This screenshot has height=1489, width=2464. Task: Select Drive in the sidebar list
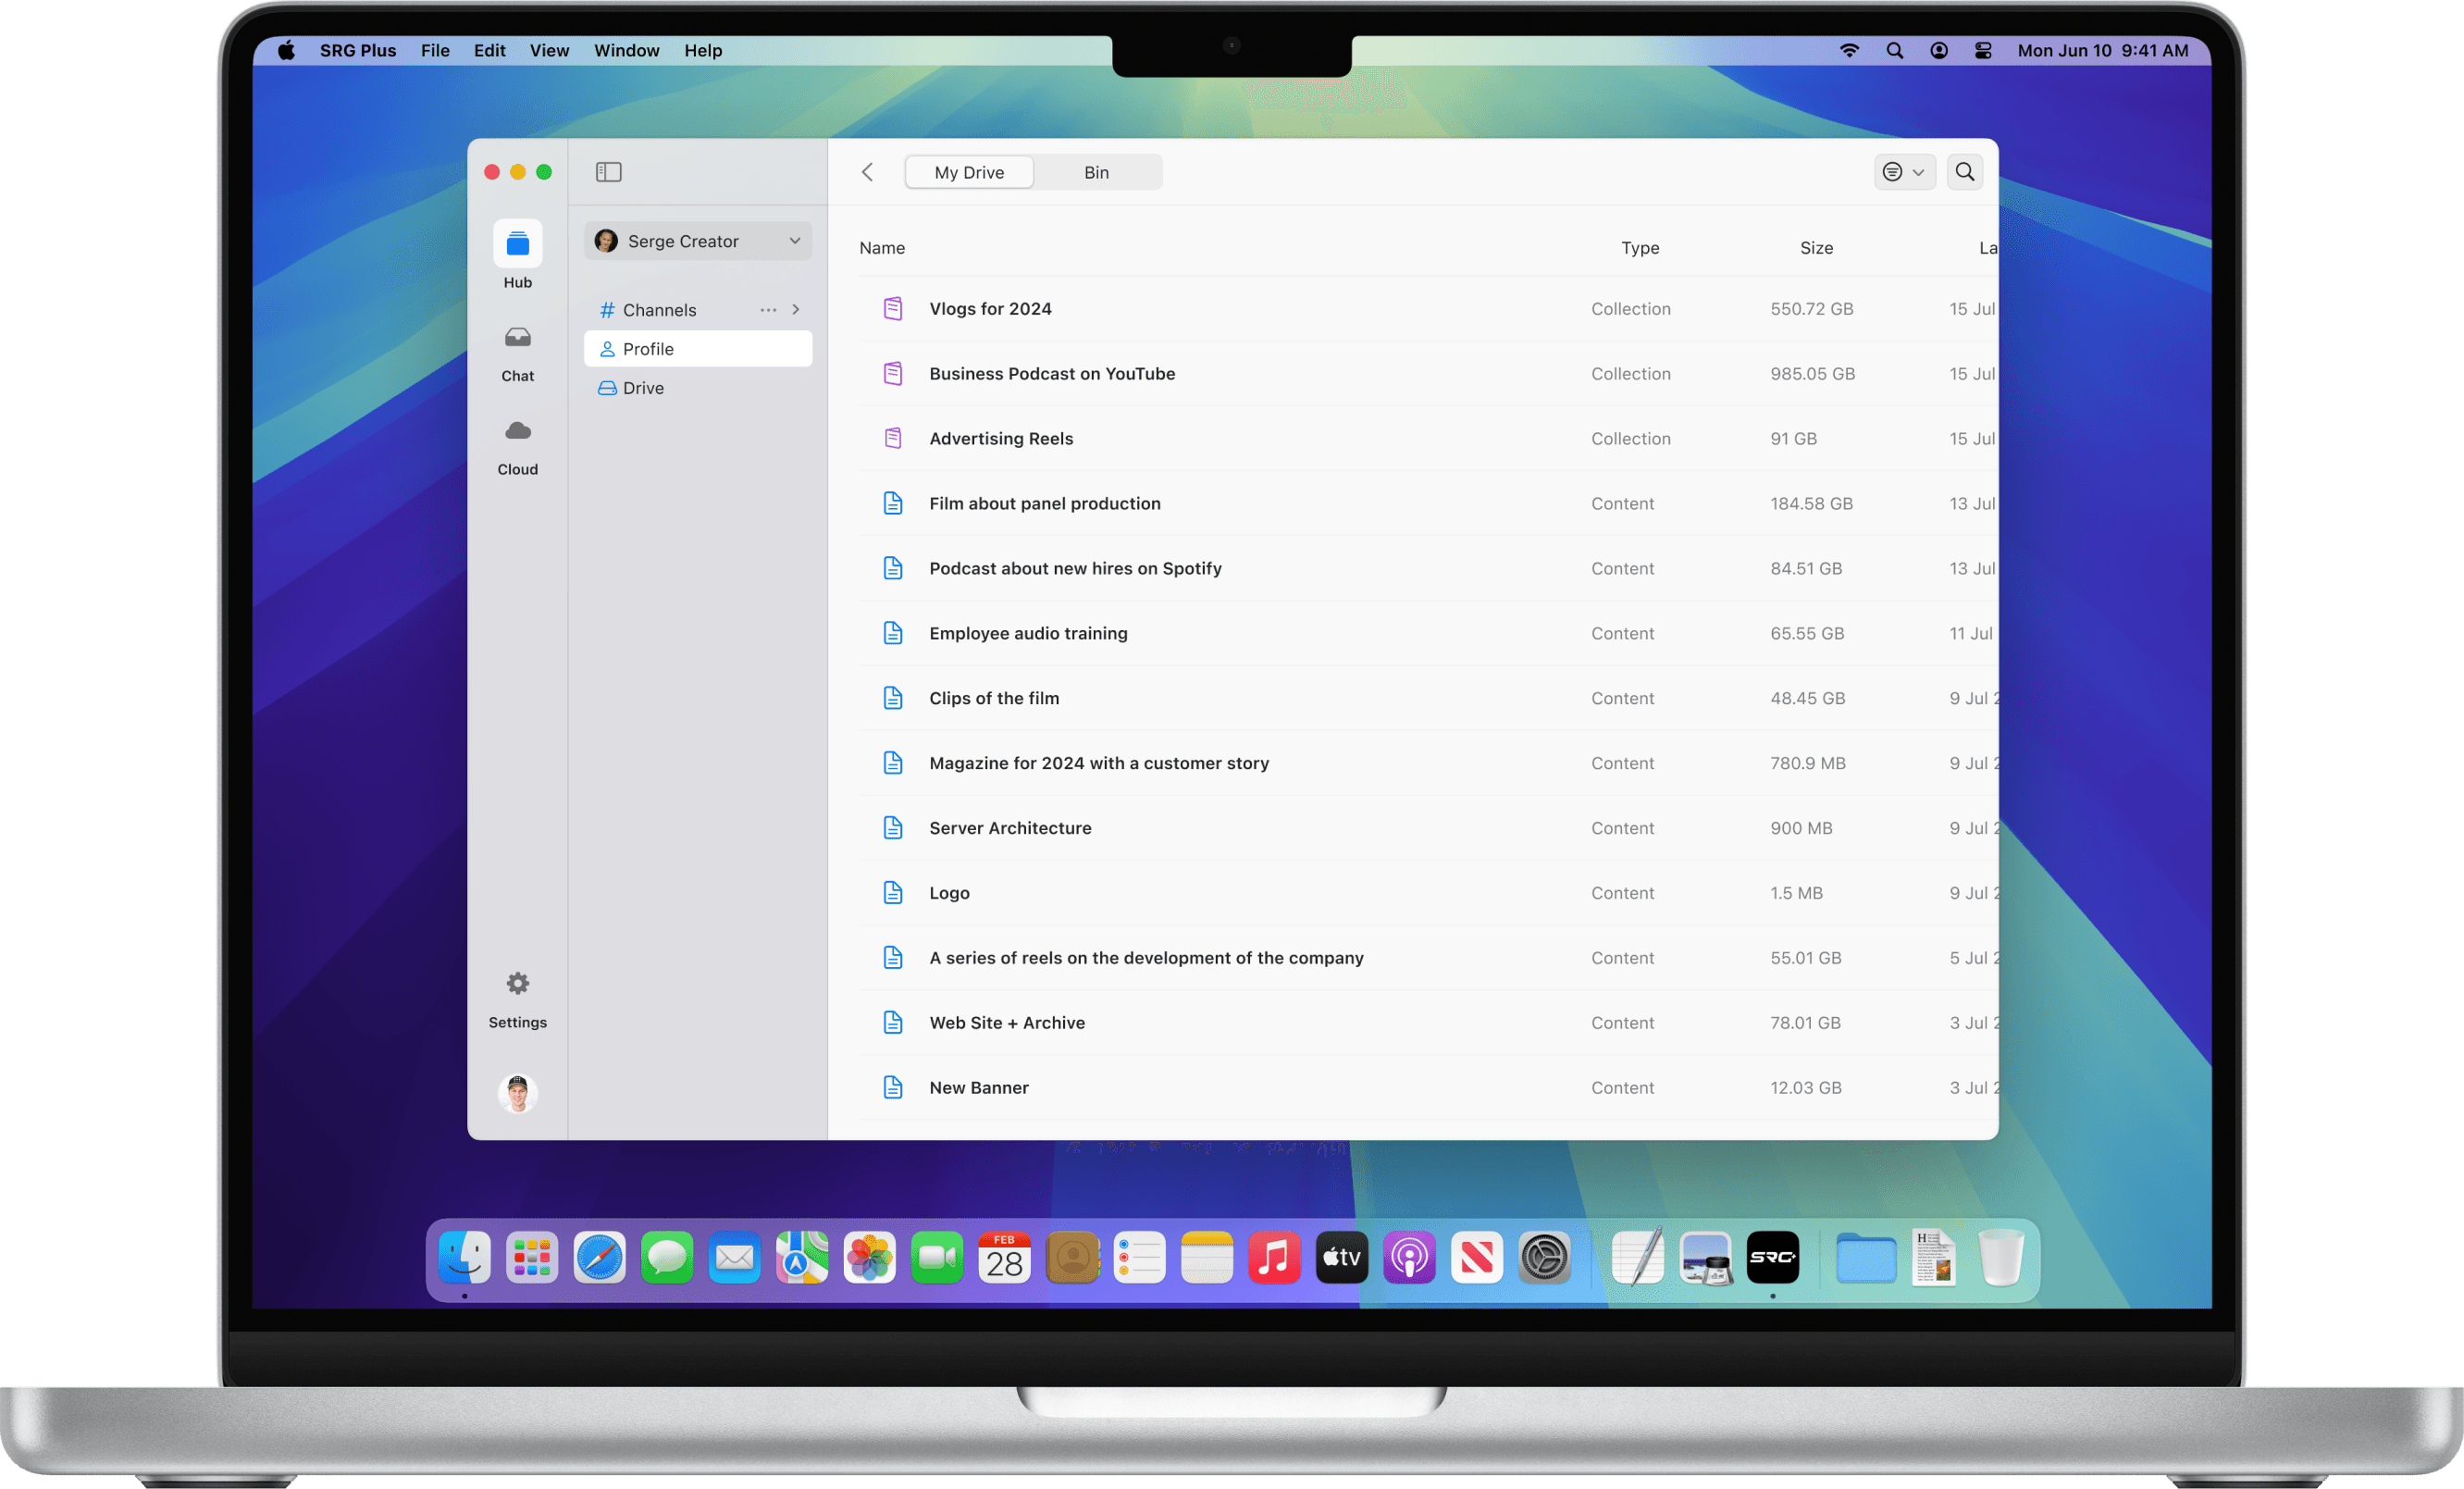(x=642, y=388)
